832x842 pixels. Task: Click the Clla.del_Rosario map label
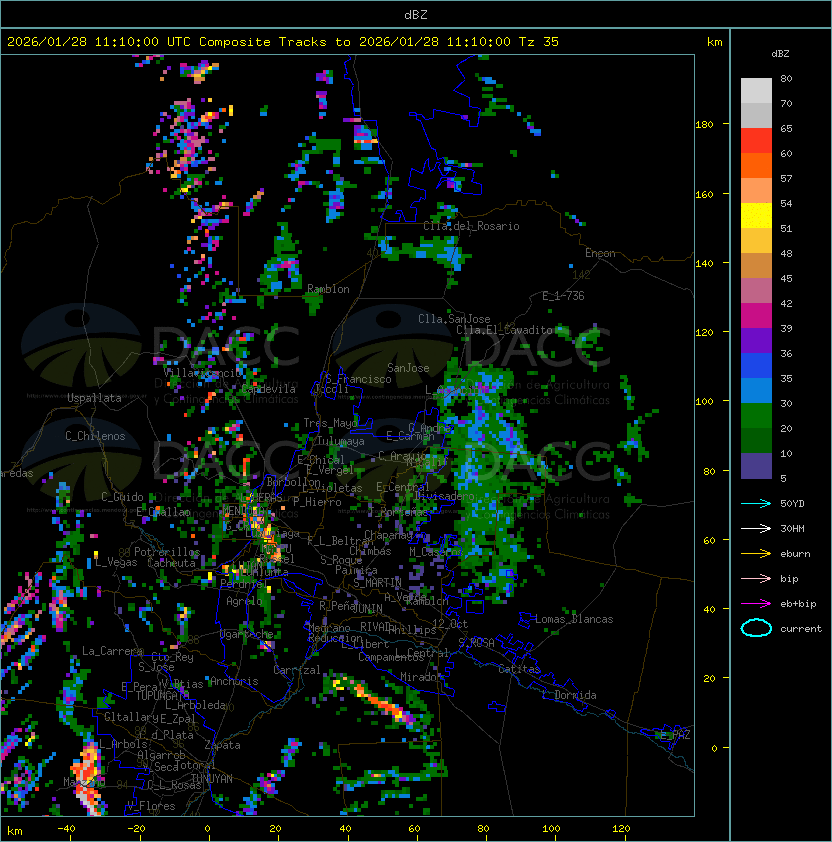pos(471,226)
